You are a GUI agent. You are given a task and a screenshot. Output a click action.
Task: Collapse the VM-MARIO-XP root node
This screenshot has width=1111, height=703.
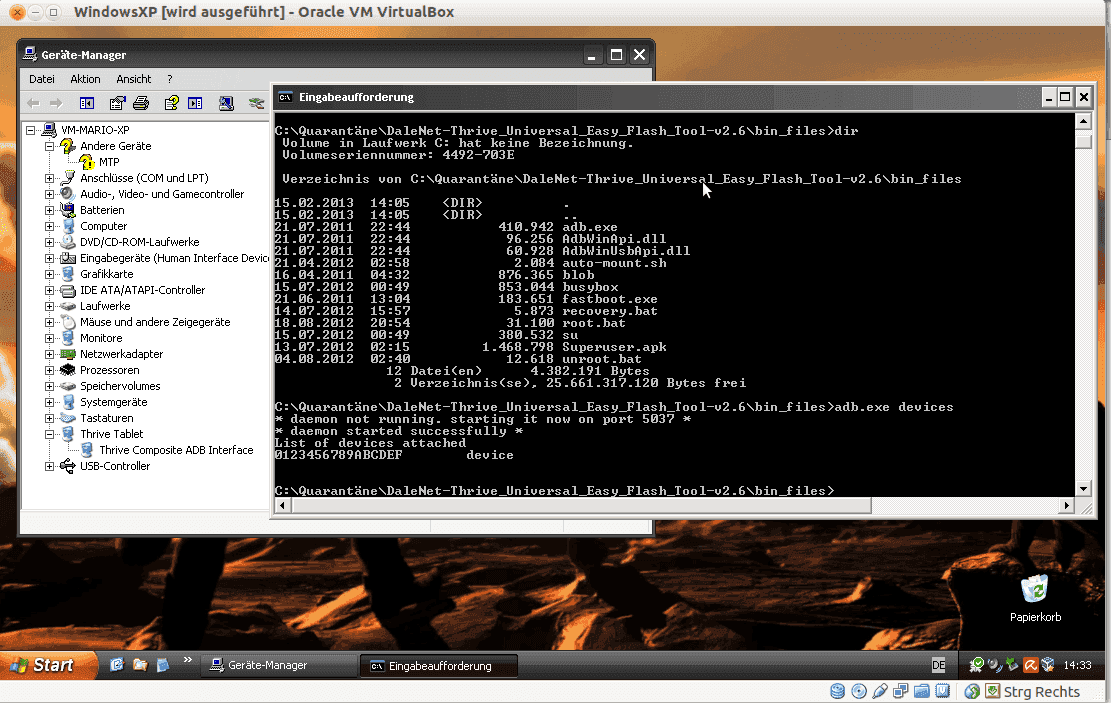[x=30, y=130]
